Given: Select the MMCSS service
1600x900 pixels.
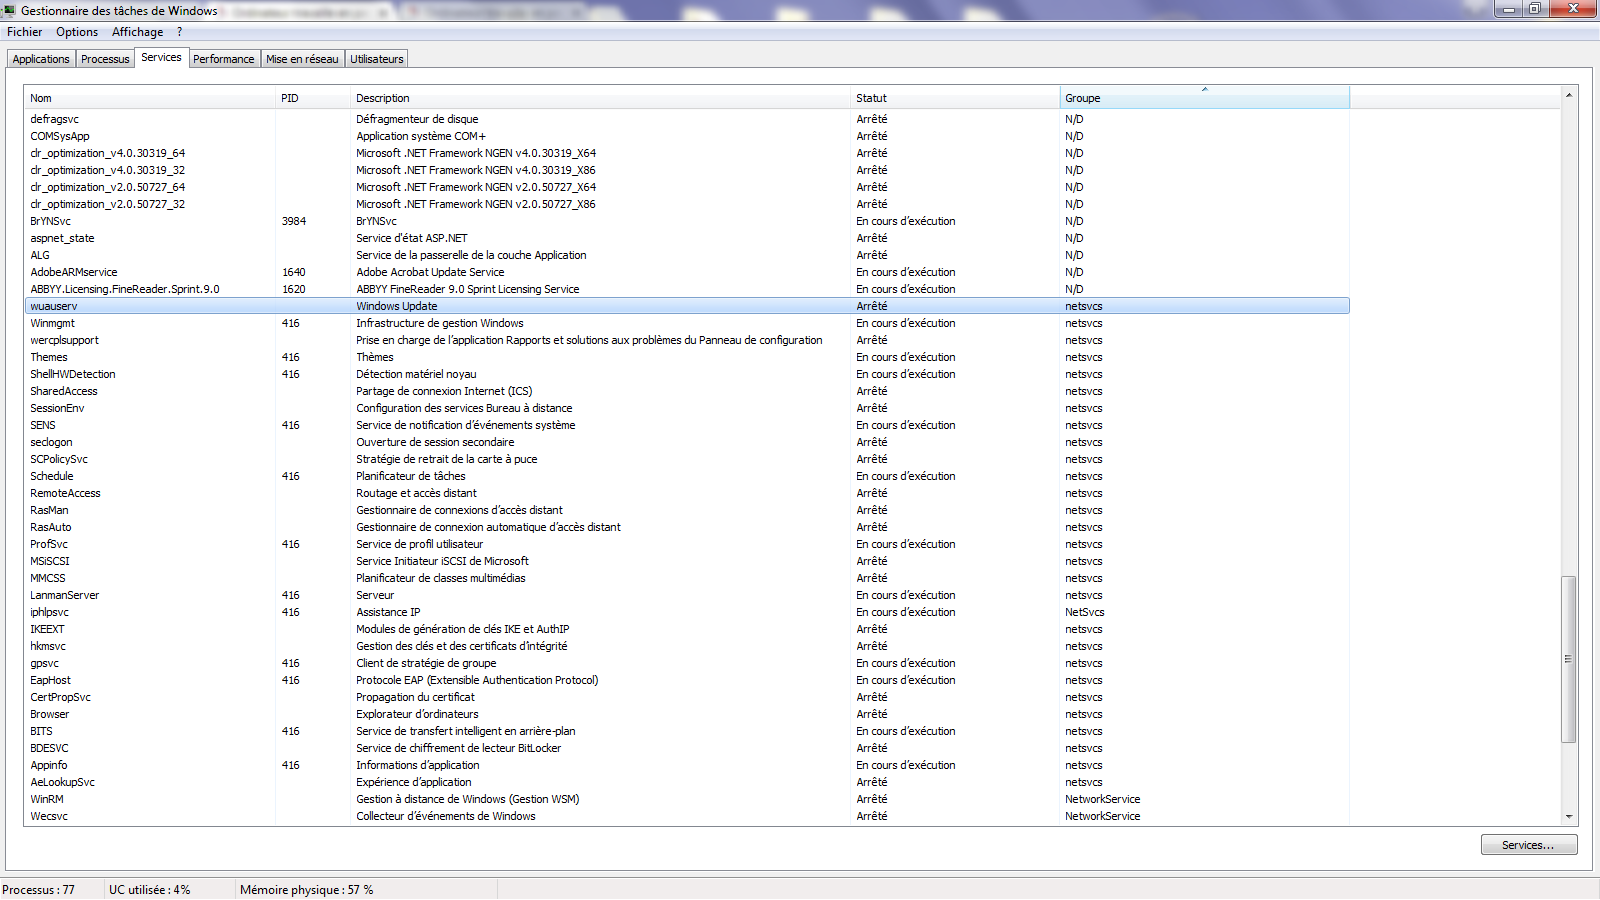Looking at the screenshot, I should (x=687, y=578).
